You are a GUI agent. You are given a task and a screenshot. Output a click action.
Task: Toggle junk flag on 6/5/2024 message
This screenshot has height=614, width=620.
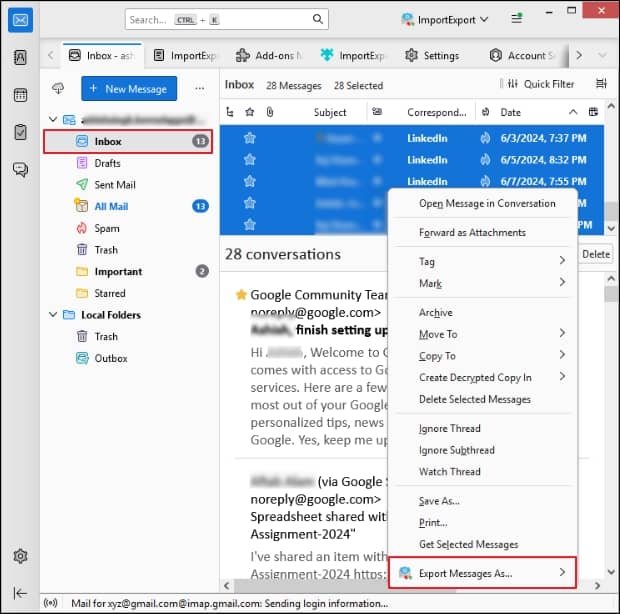point(485,160)
